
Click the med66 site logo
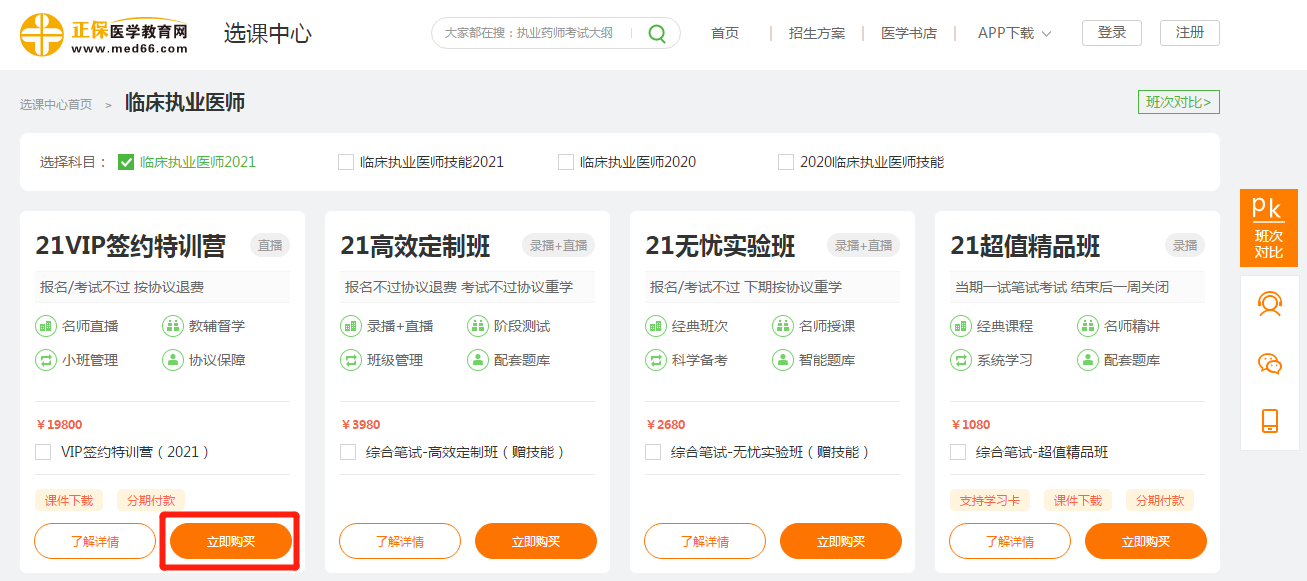[x=104, y=34]
